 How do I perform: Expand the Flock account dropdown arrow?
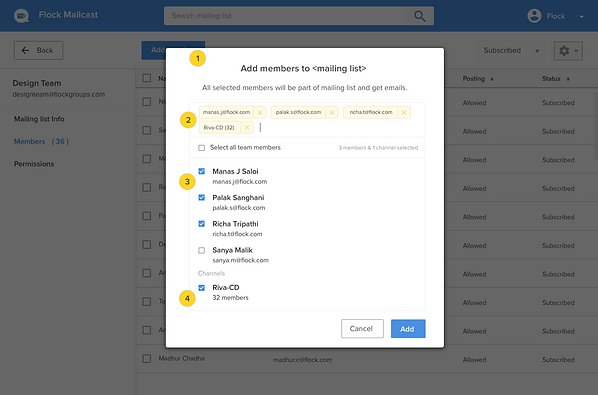coord(581,16)
